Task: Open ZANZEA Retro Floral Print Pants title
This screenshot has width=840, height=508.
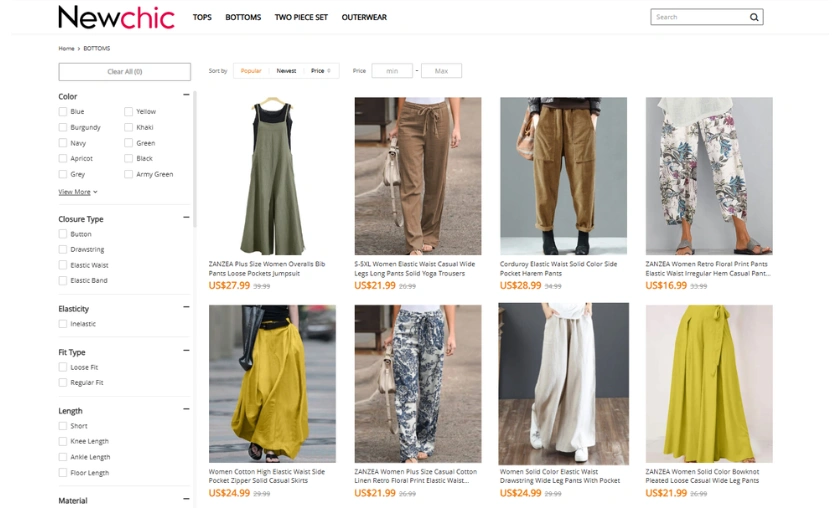Action: (x=708, y=268)
